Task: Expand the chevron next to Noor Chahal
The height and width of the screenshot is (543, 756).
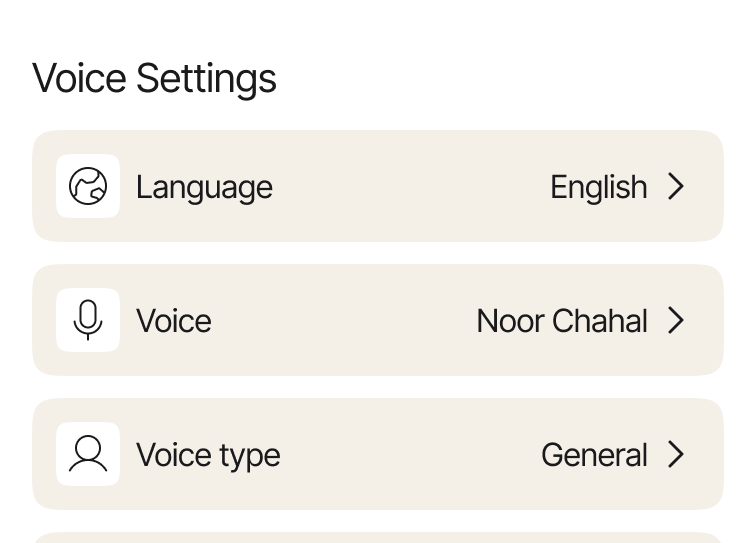Action: [677, 320]
